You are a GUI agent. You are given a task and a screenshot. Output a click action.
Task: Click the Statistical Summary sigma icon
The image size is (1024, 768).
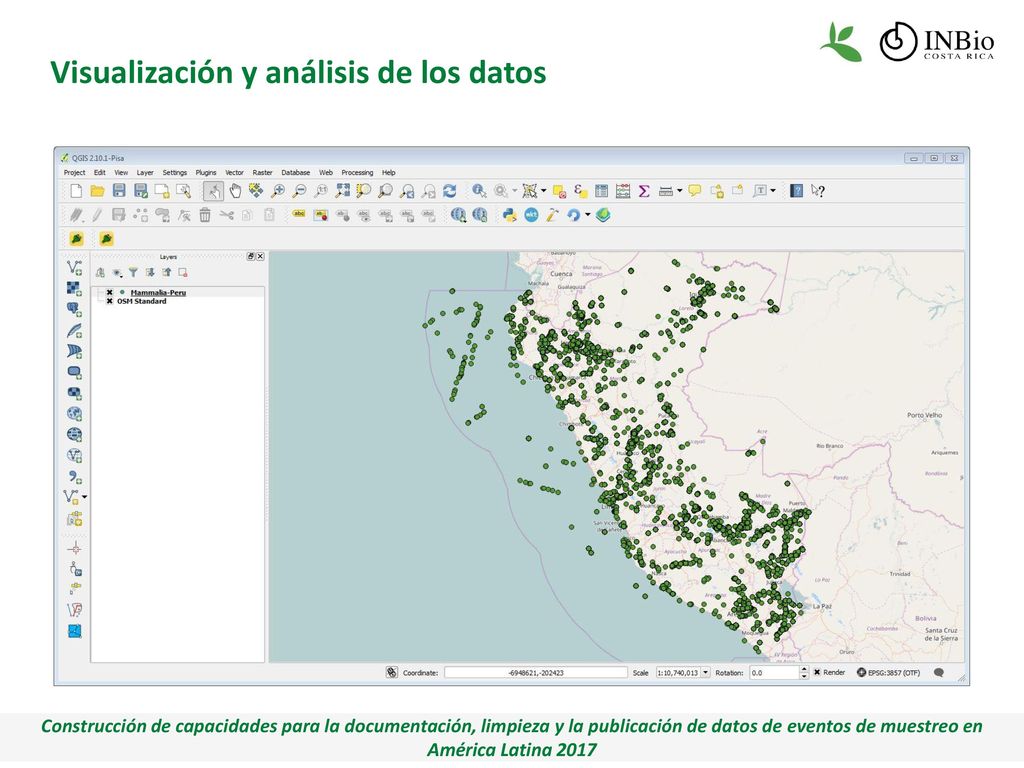[x=644, y=191]
